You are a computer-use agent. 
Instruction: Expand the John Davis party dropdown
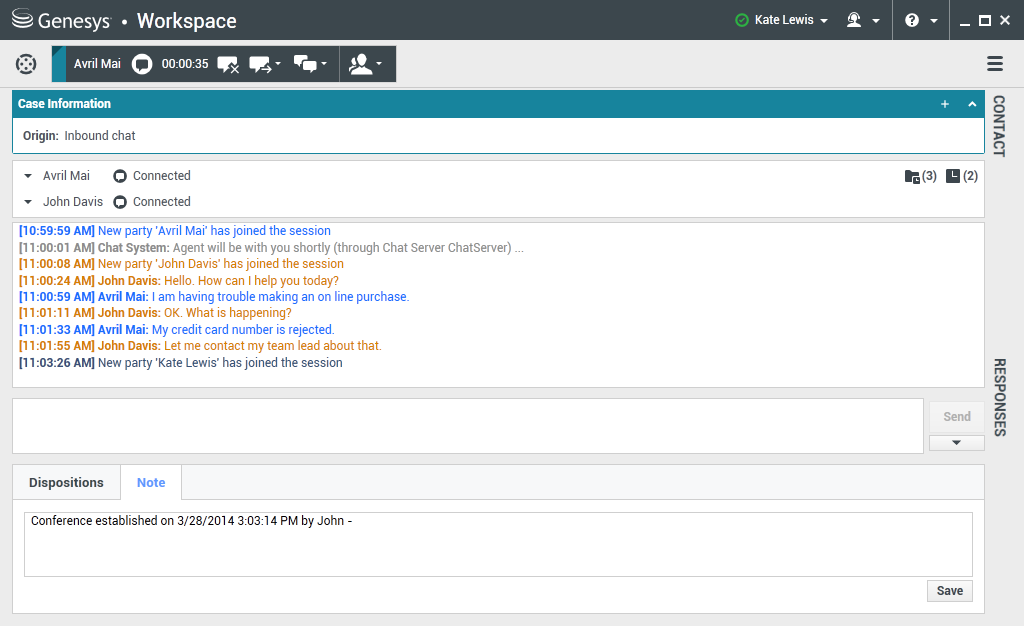click(x=28, y=202)
